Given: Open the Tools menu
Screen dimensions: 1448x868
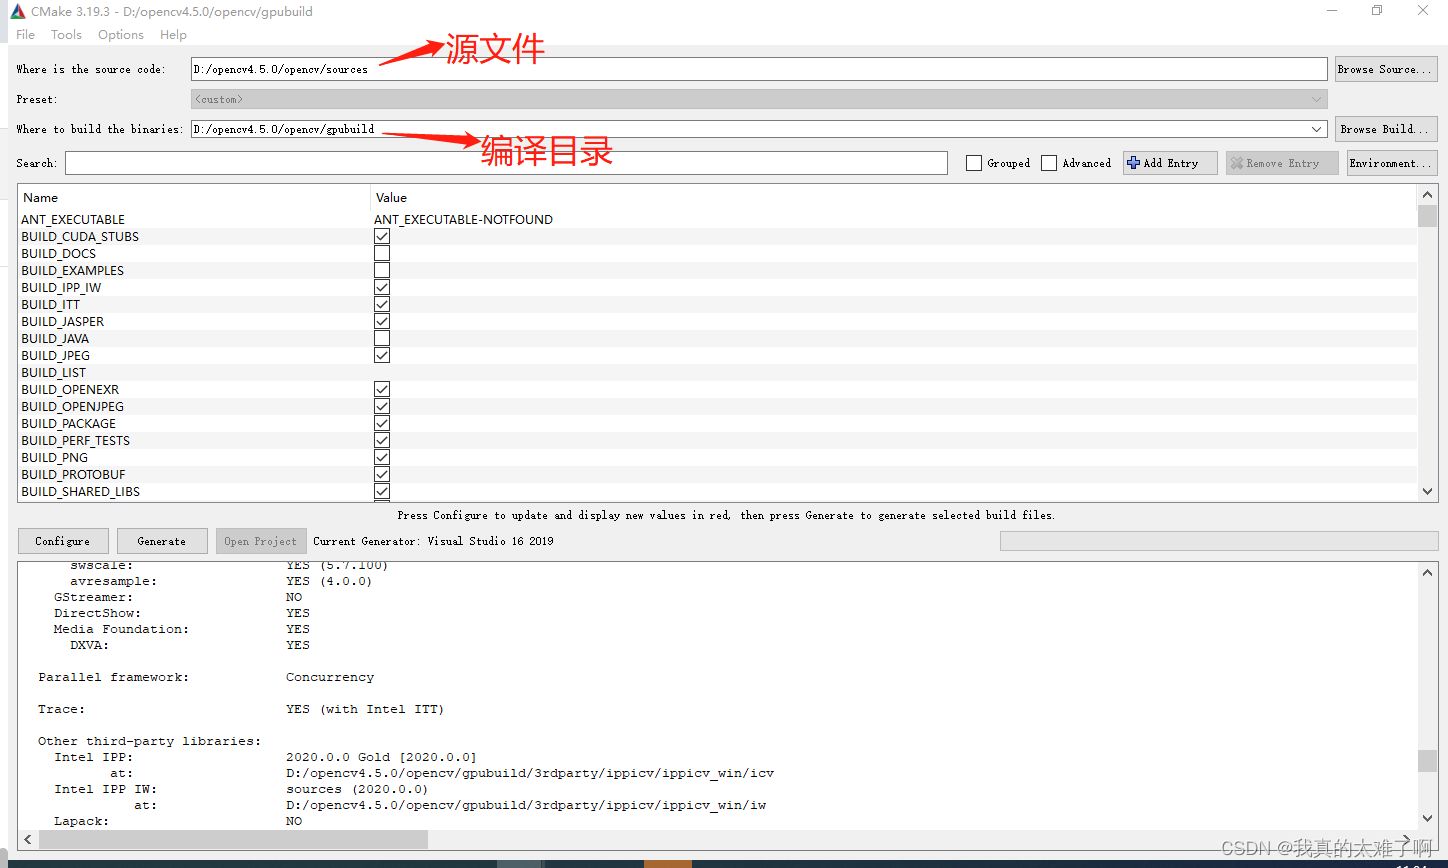Looking at the screenshot, I should (66, 34).
